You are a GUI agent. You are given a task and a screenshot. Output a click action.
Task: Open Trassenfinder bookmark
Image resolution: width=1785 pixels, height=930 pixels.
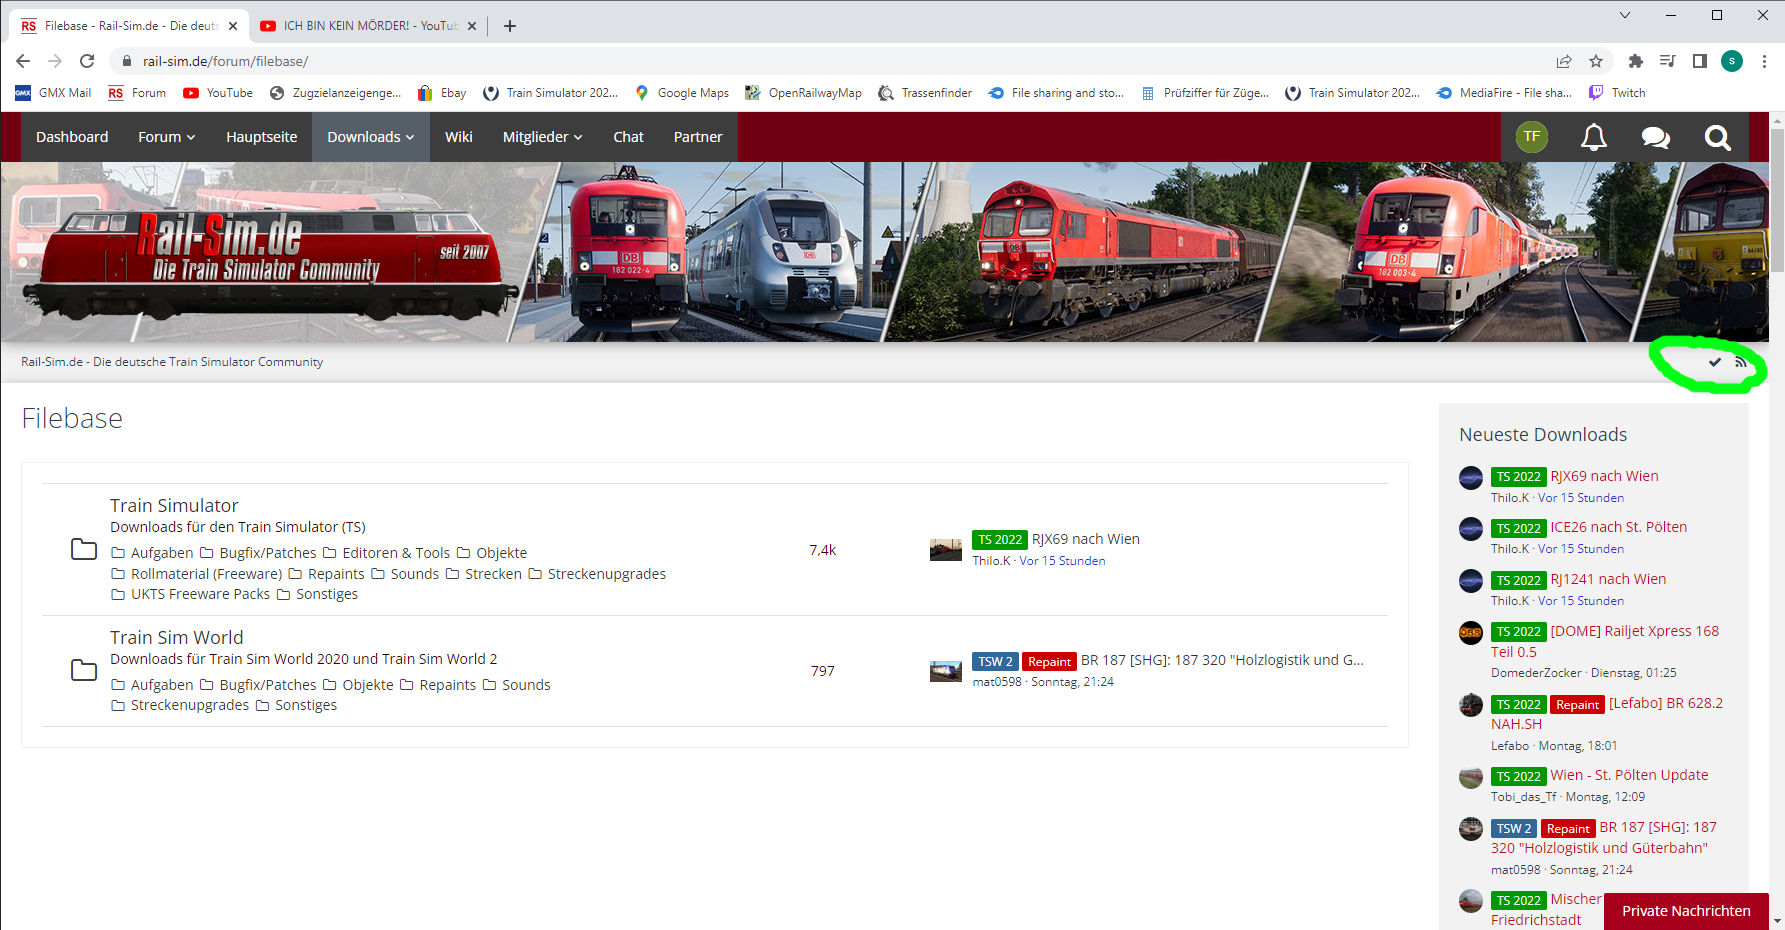pos(925,93)
